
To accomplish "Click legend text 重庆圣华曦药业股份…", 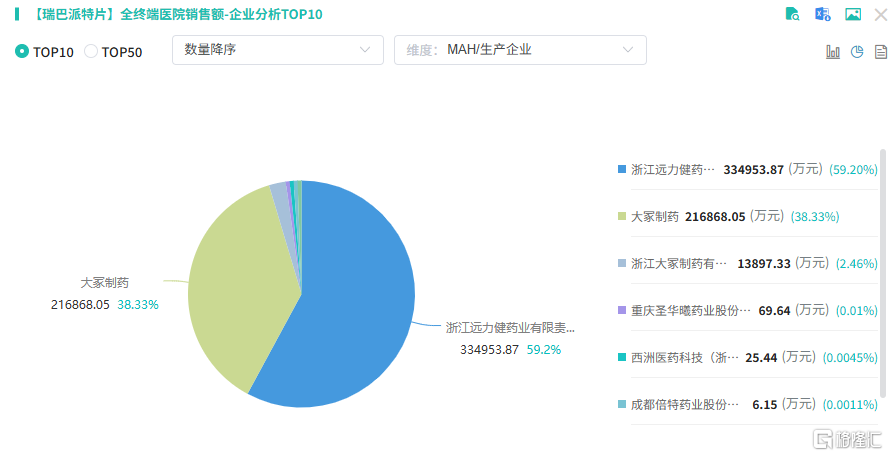I will point(690,310).
